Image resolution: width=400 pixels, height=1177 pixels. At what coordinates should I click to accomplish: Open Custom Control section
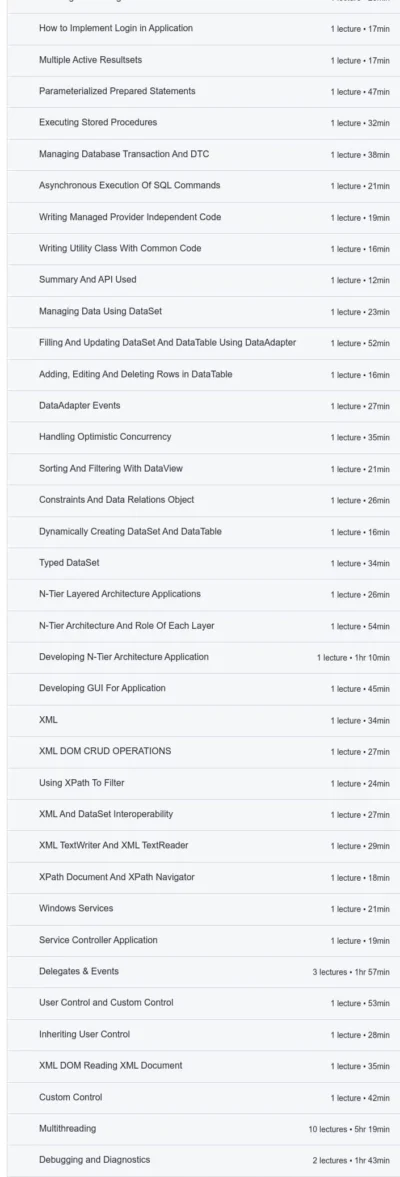tap(203, 1097)
